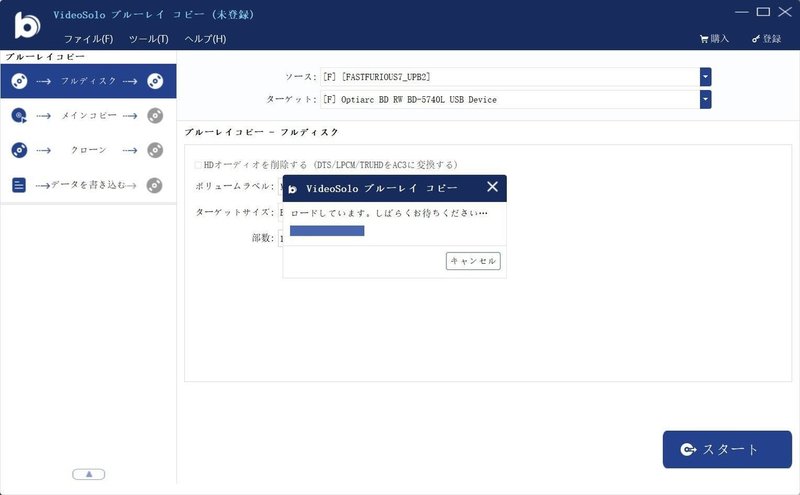Expand the ソース dropdown arrow

pyautogui.click(x=705, y=77)
